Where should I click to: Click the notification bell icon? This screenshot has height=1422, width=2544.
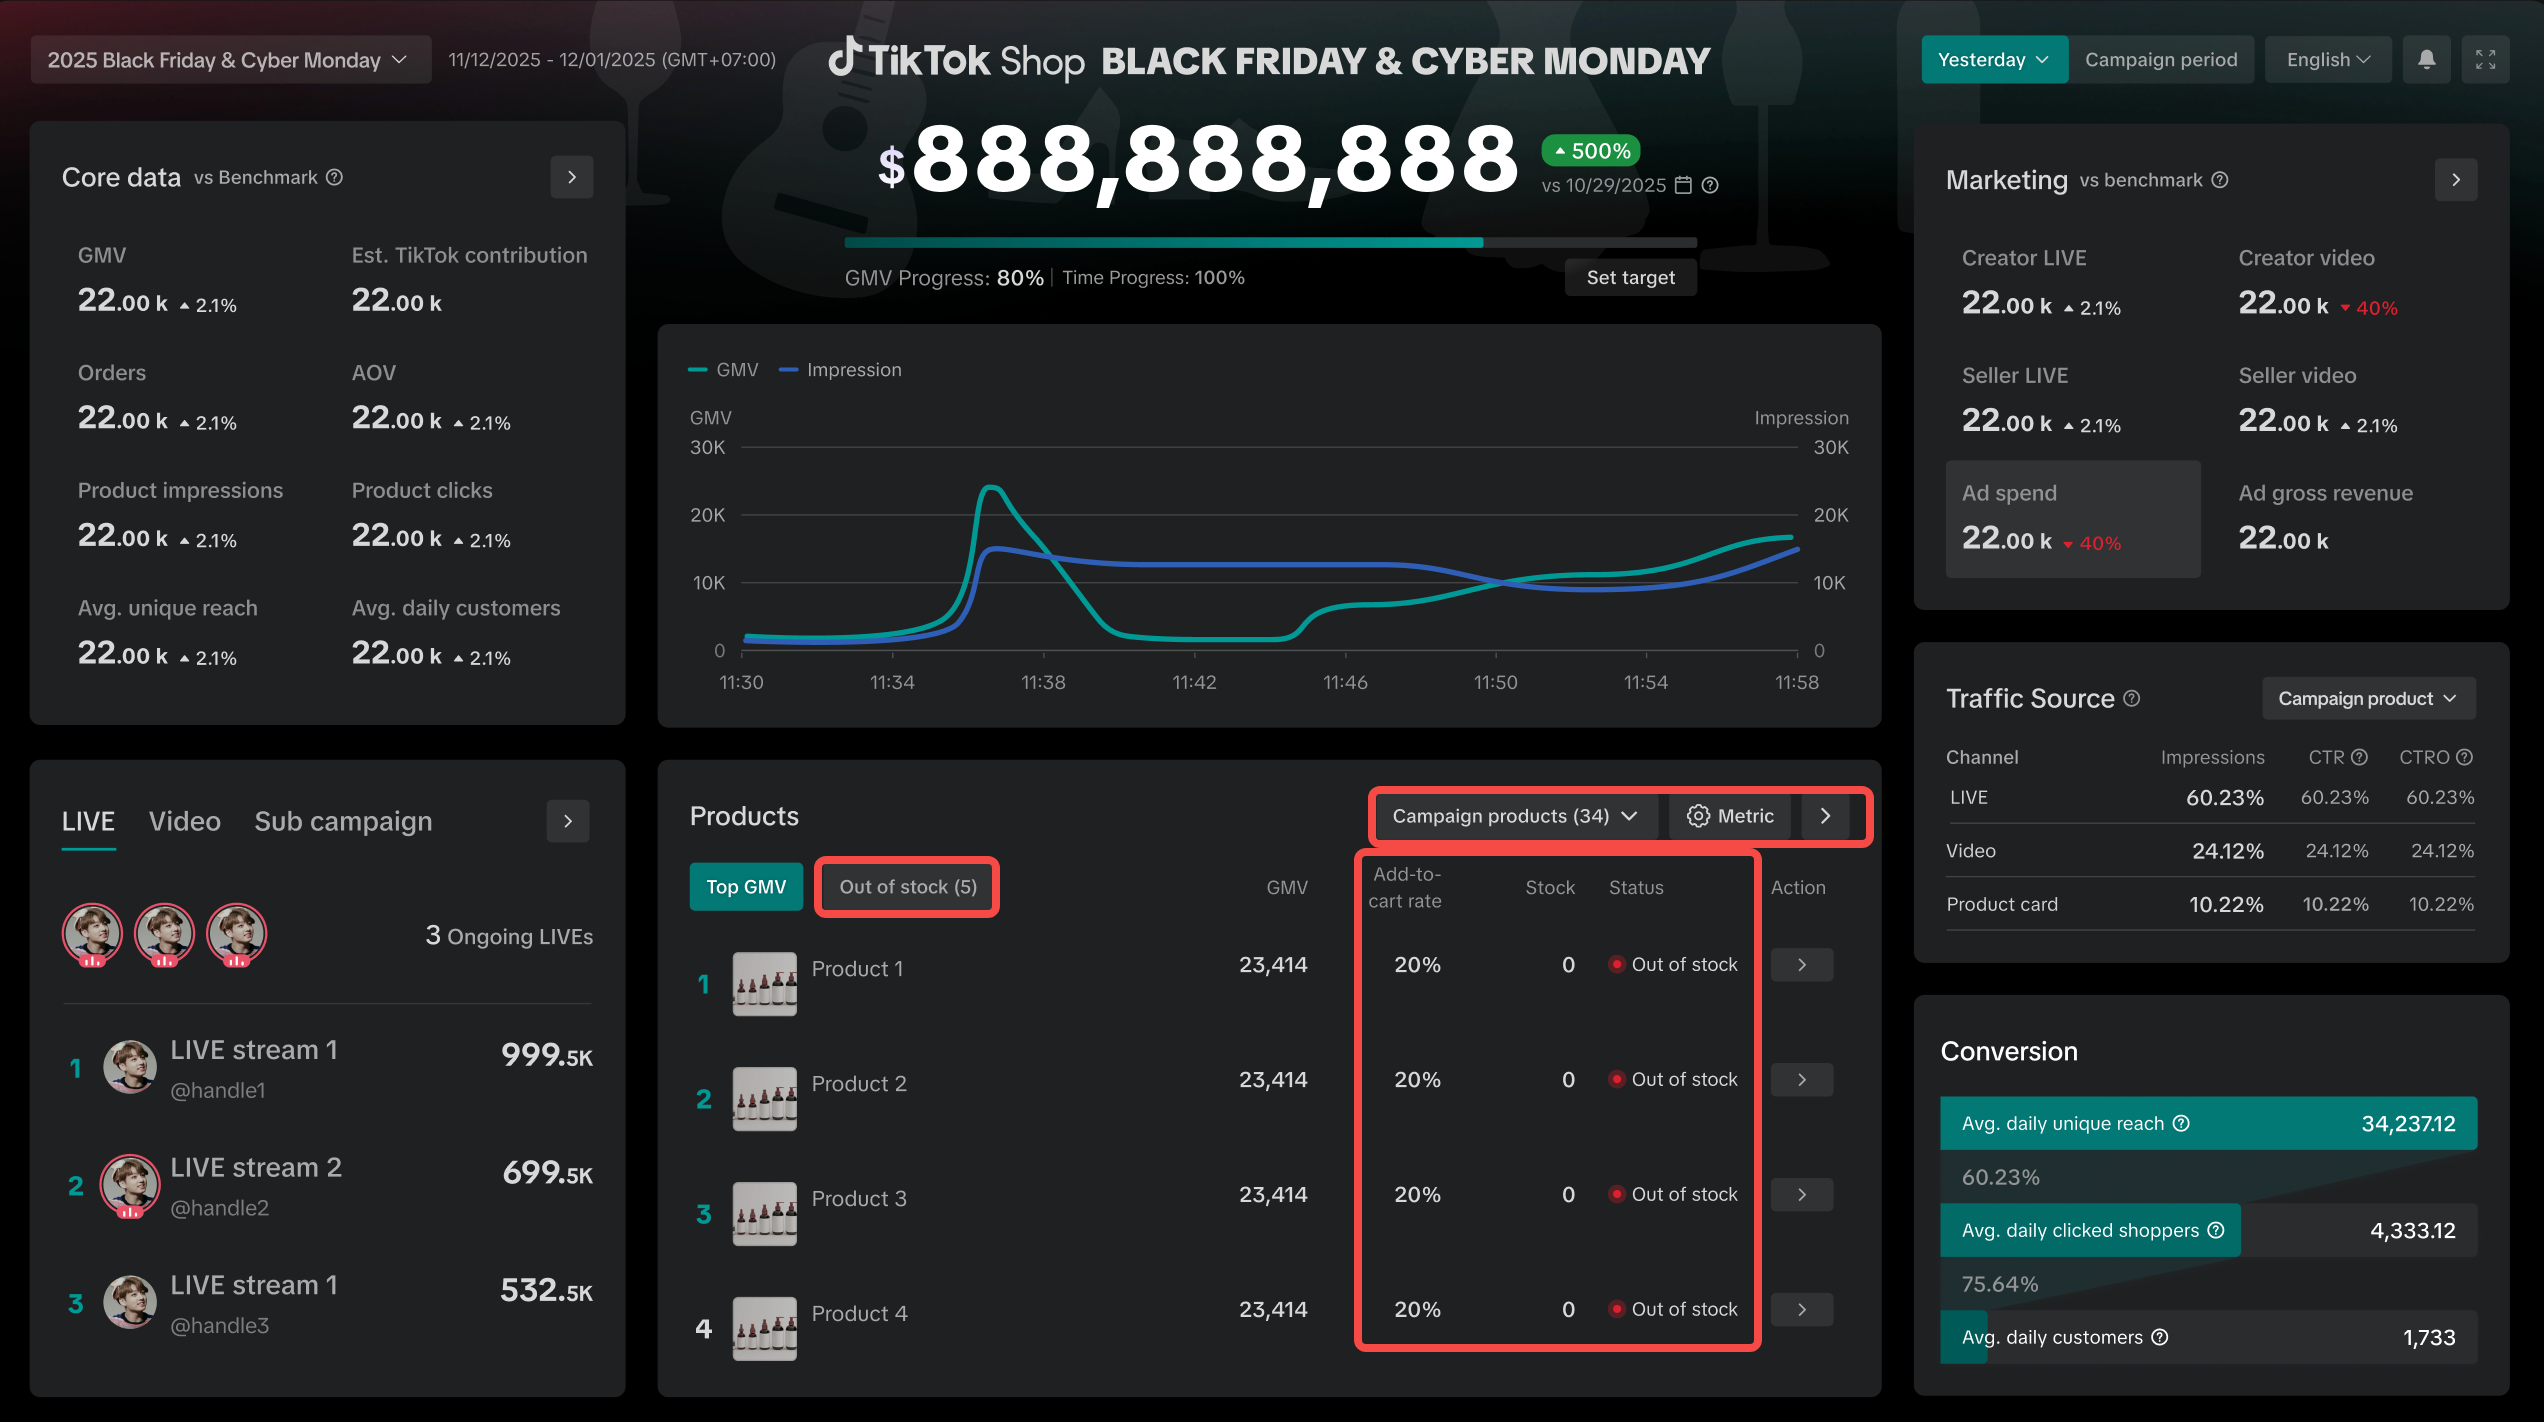[2426, 60]
